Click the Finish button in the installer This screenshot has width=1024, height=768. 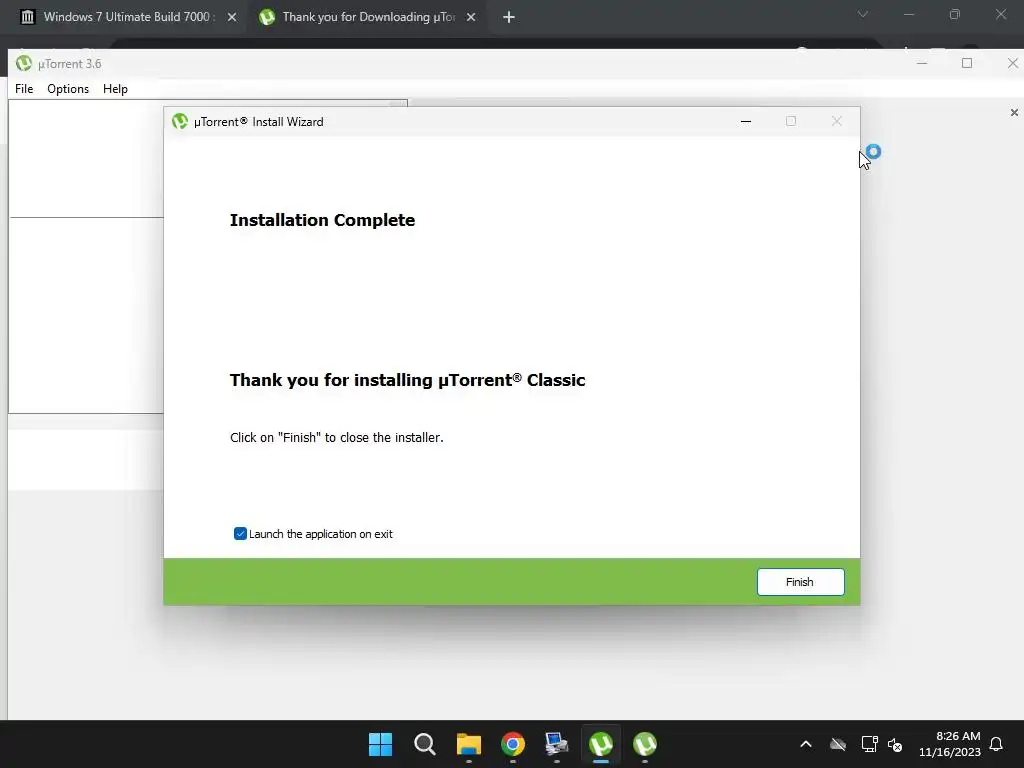(x=800, y=582)
